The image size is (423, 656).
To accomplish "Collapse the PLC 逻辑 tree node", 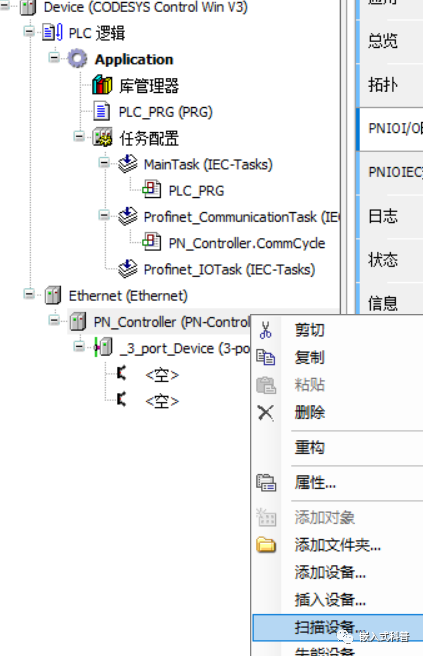I will (29, 31).
